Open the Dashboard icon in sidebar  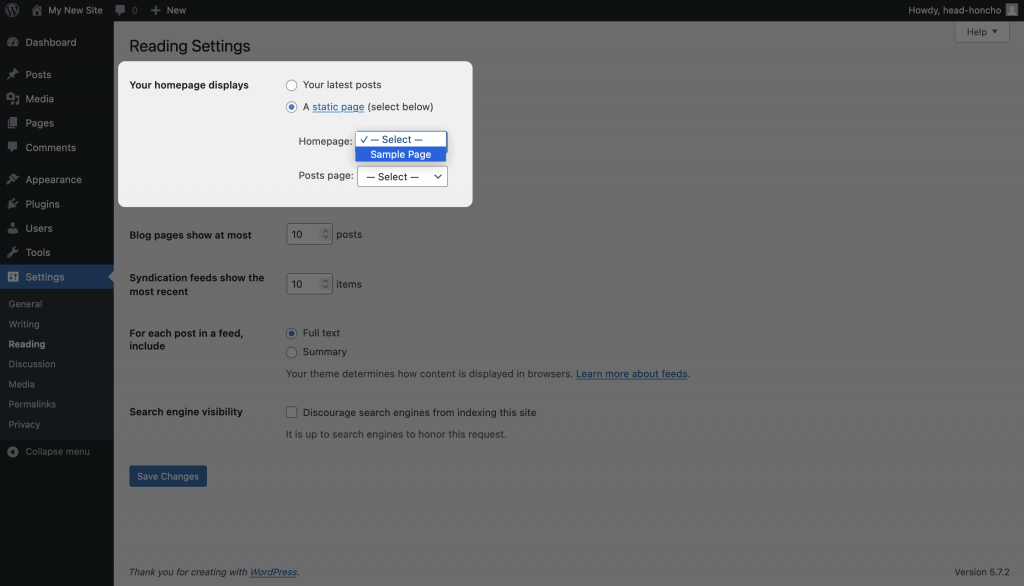click(x=13, y=43)
